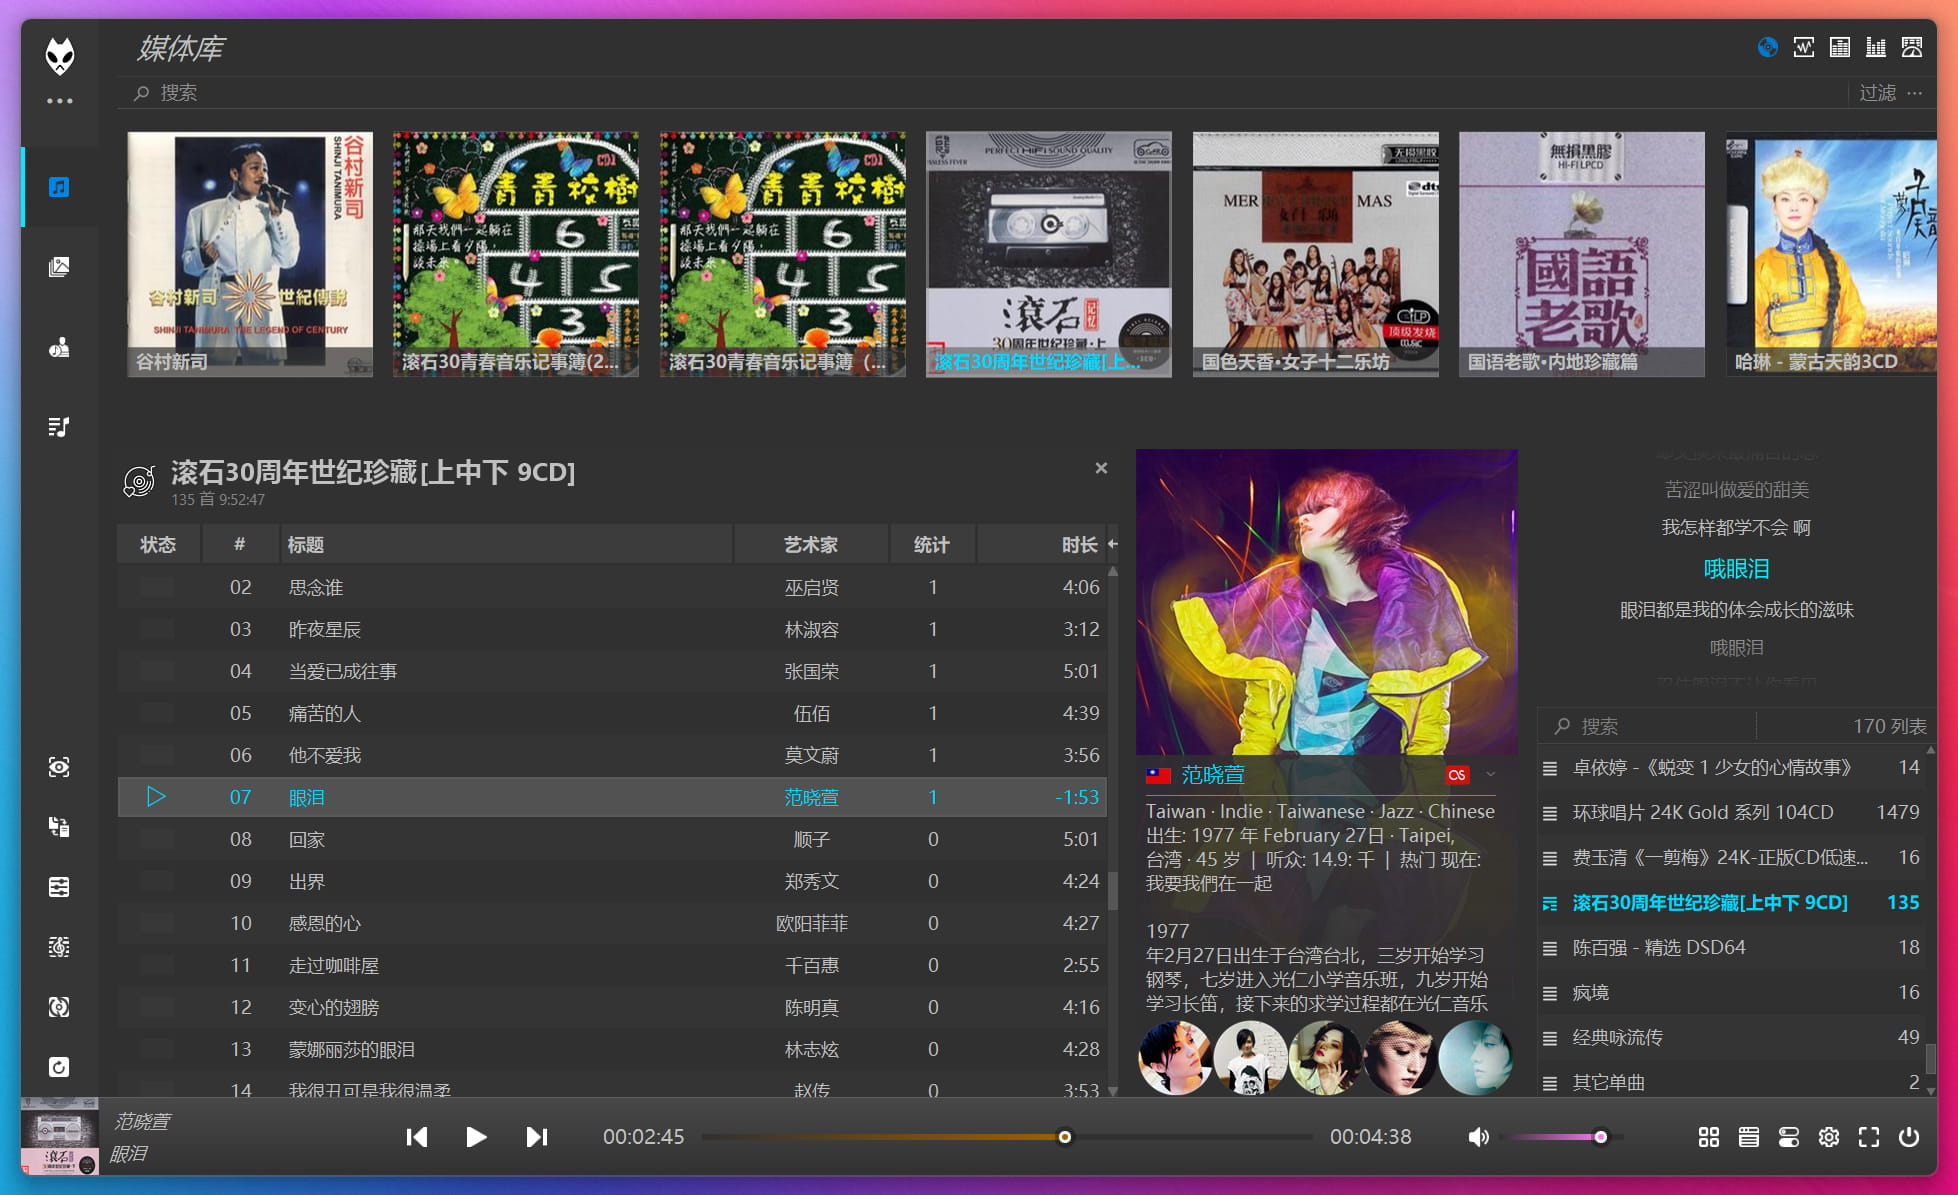
Task: Click the toggle-switch settings icon in bottom bar
Action: coord(1789,1137)
